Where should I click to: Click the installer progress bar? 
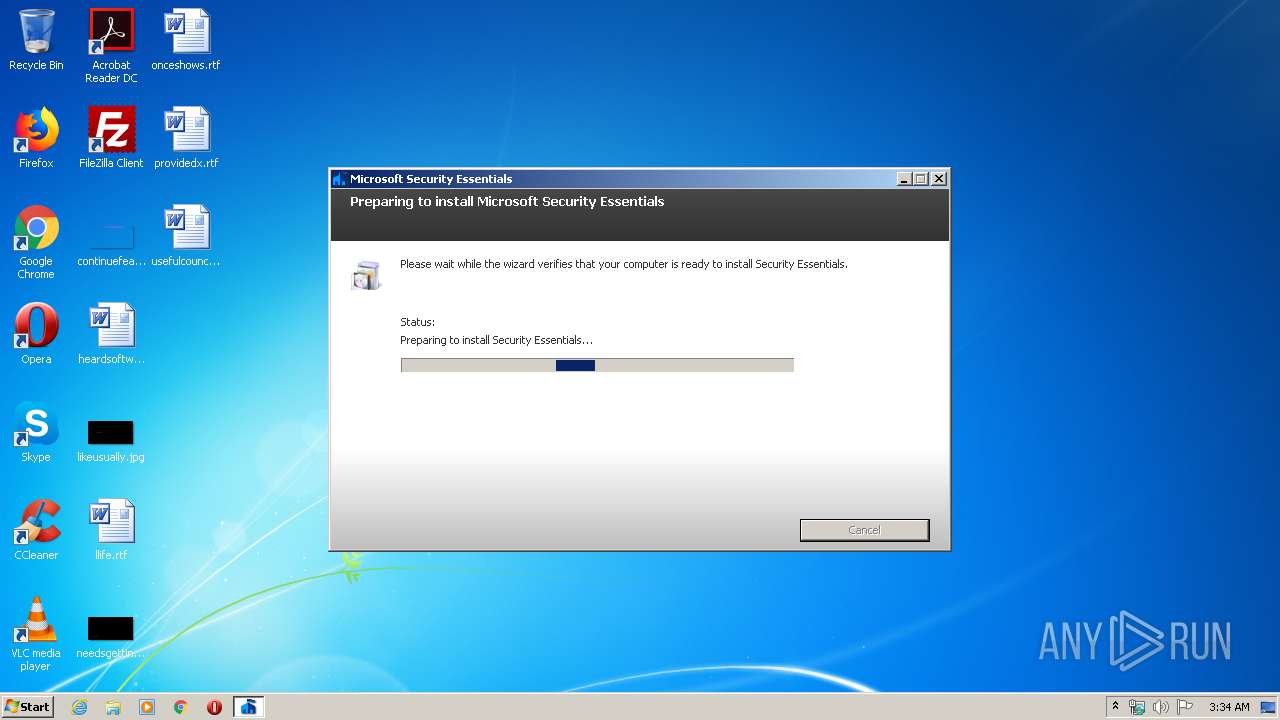[597, 365]
